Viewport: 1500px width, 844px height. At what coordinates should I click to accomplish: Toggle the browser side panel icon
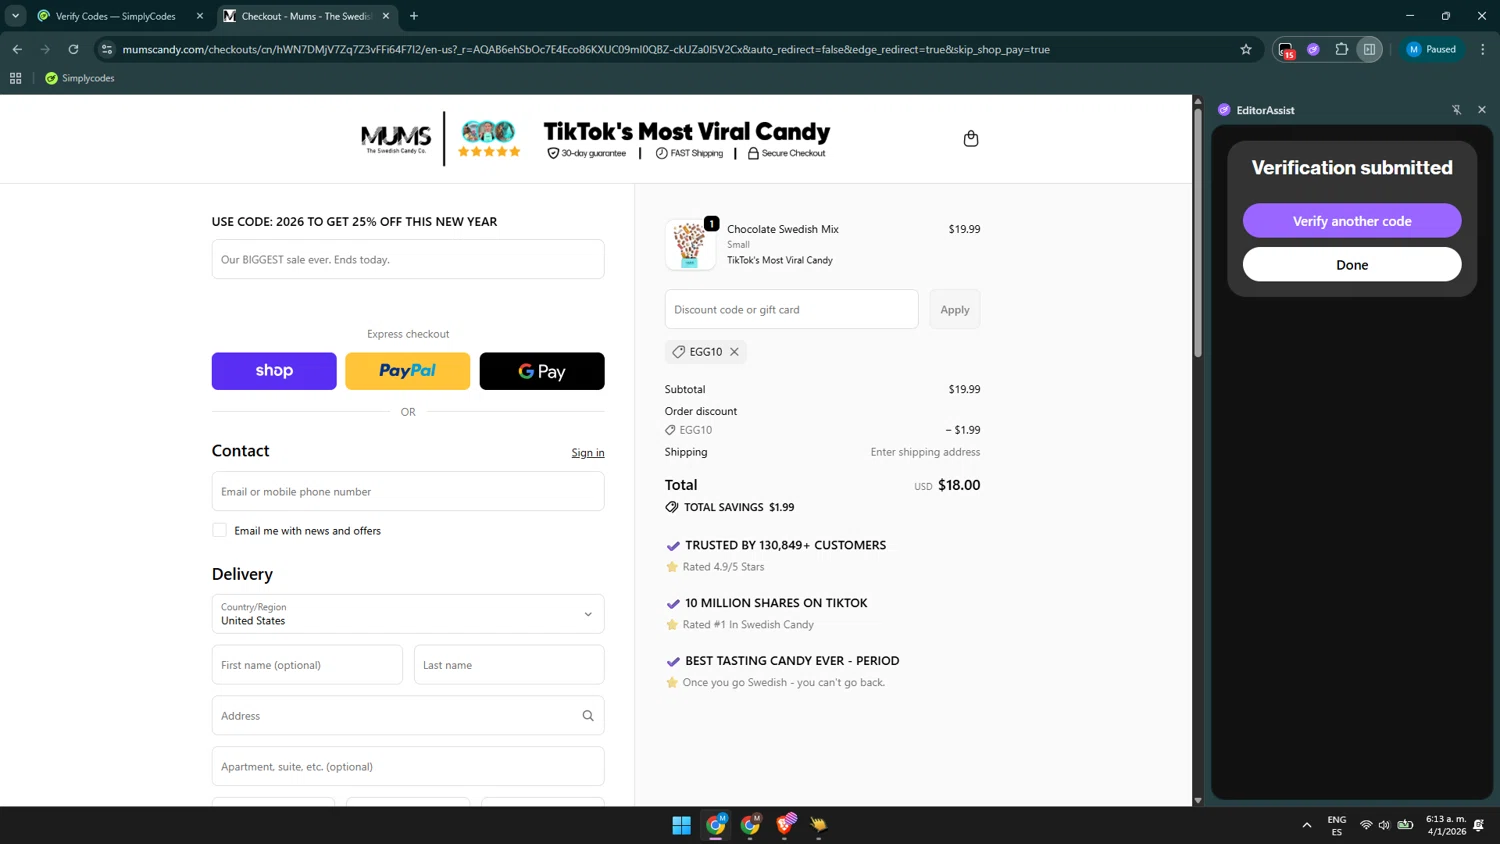coord(1369,49)
